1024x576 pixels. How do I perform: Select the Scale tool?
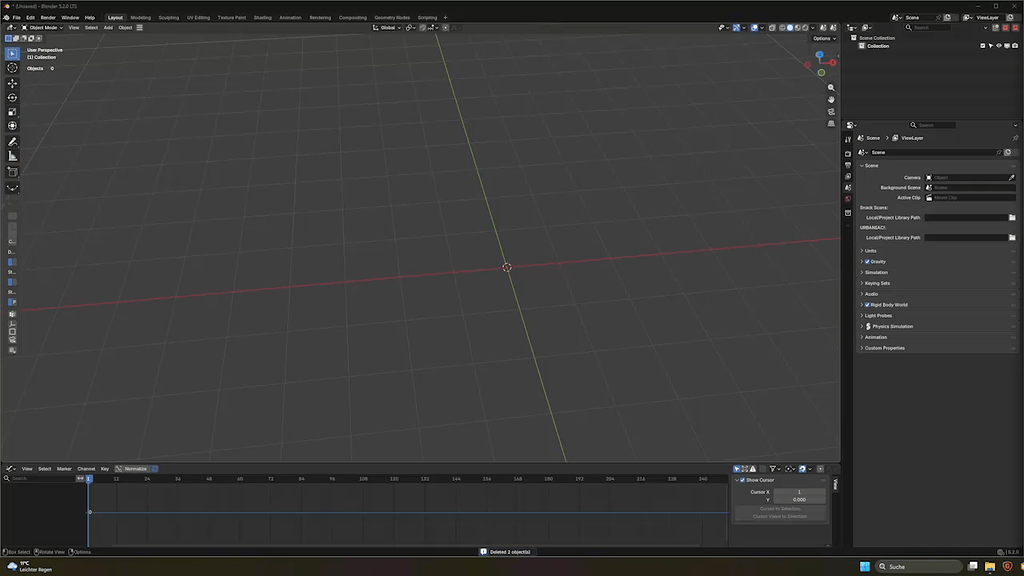[12, 112]
